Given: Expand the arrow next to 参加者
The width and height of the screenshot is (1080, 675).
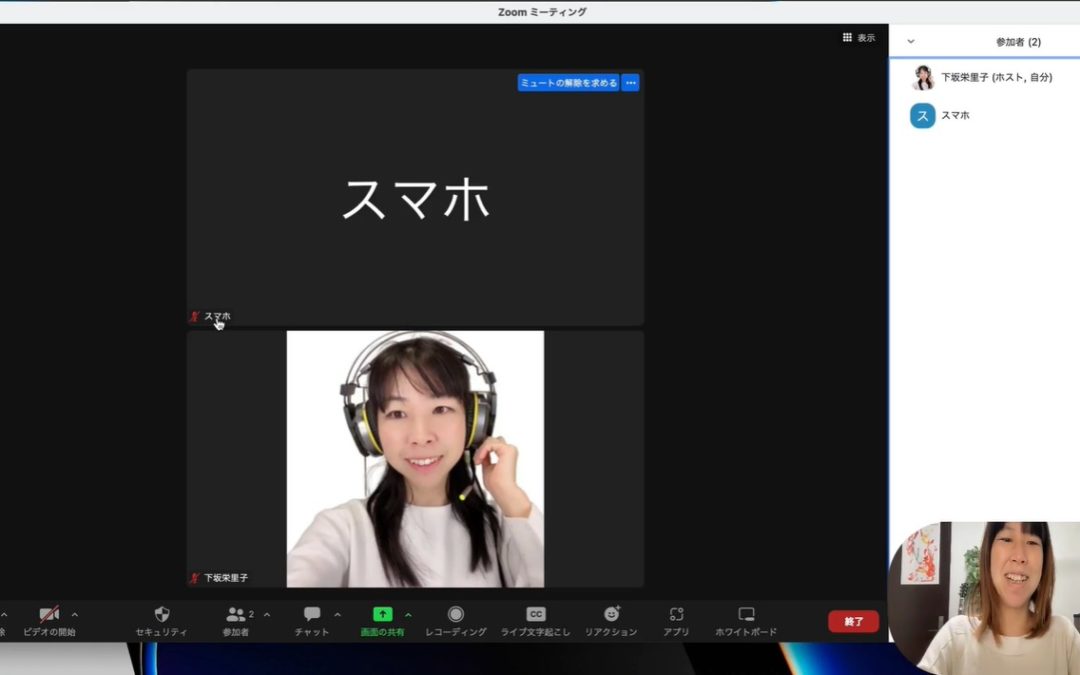Looking at the screenshot, I should (x=267, y=614).
